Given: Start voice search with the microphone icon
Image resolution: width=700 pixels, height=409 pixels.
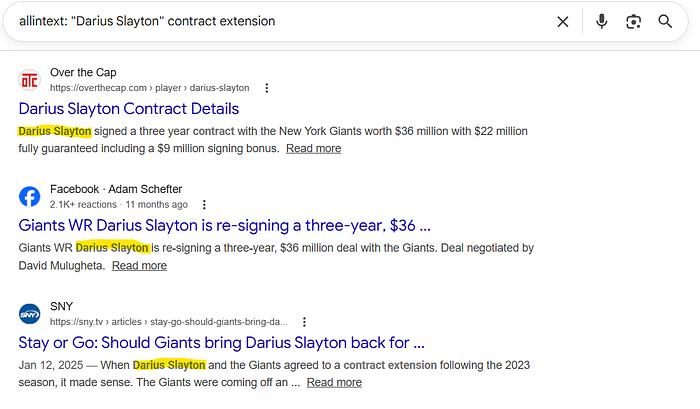Looking at the screenshot, I should (601, 21).
